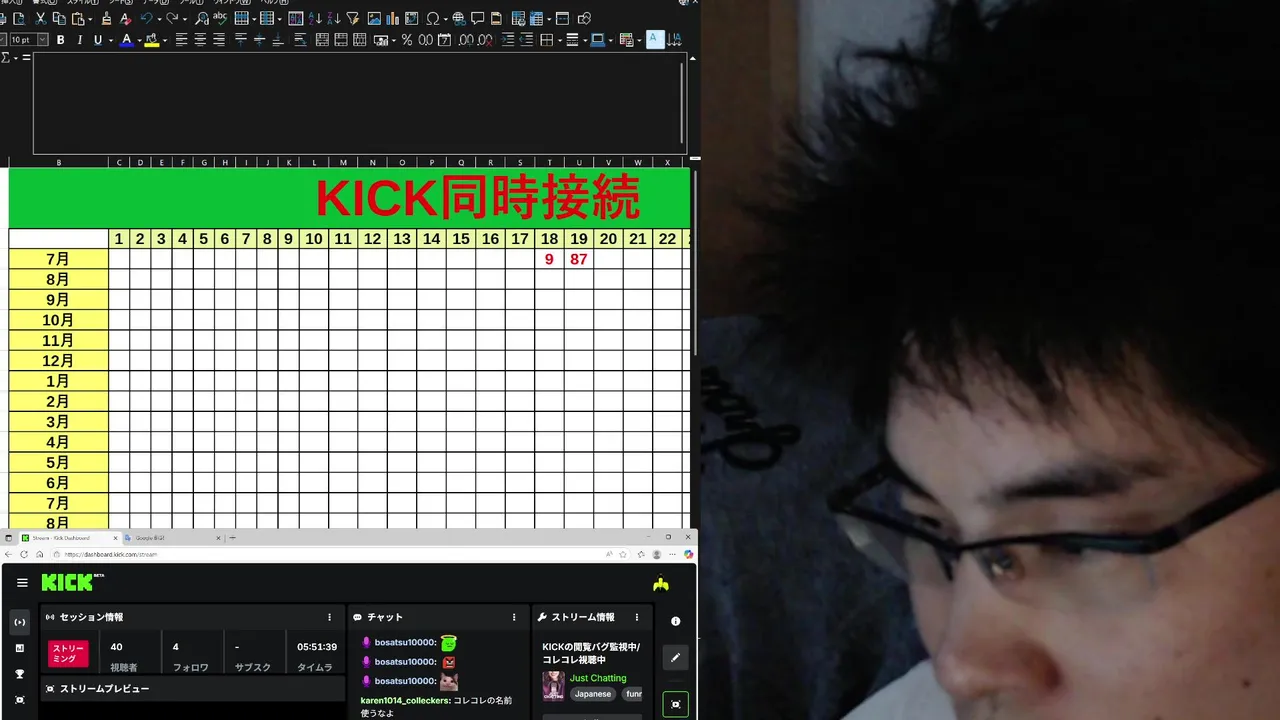Click the Insert Image icon
Image resolution: width=1280 pixels, height=720 pixels.
pos(374,19)
